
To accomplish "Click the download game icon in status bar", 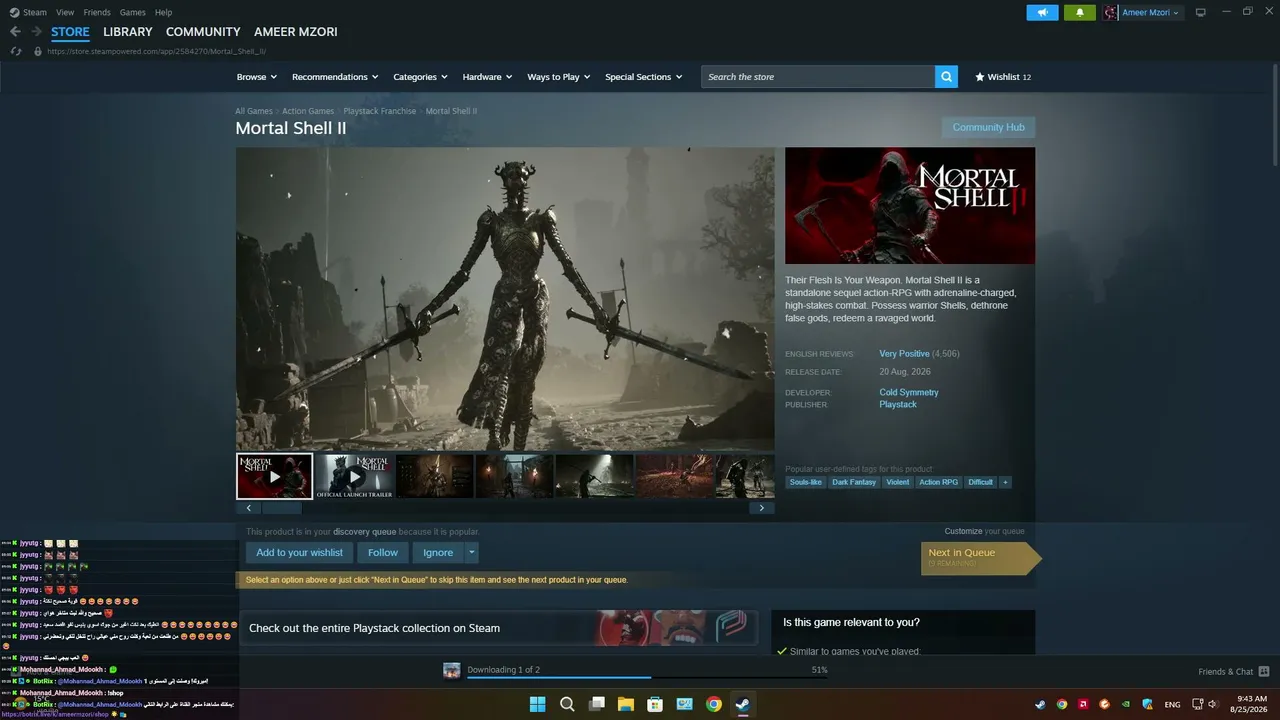I will 452,670.
